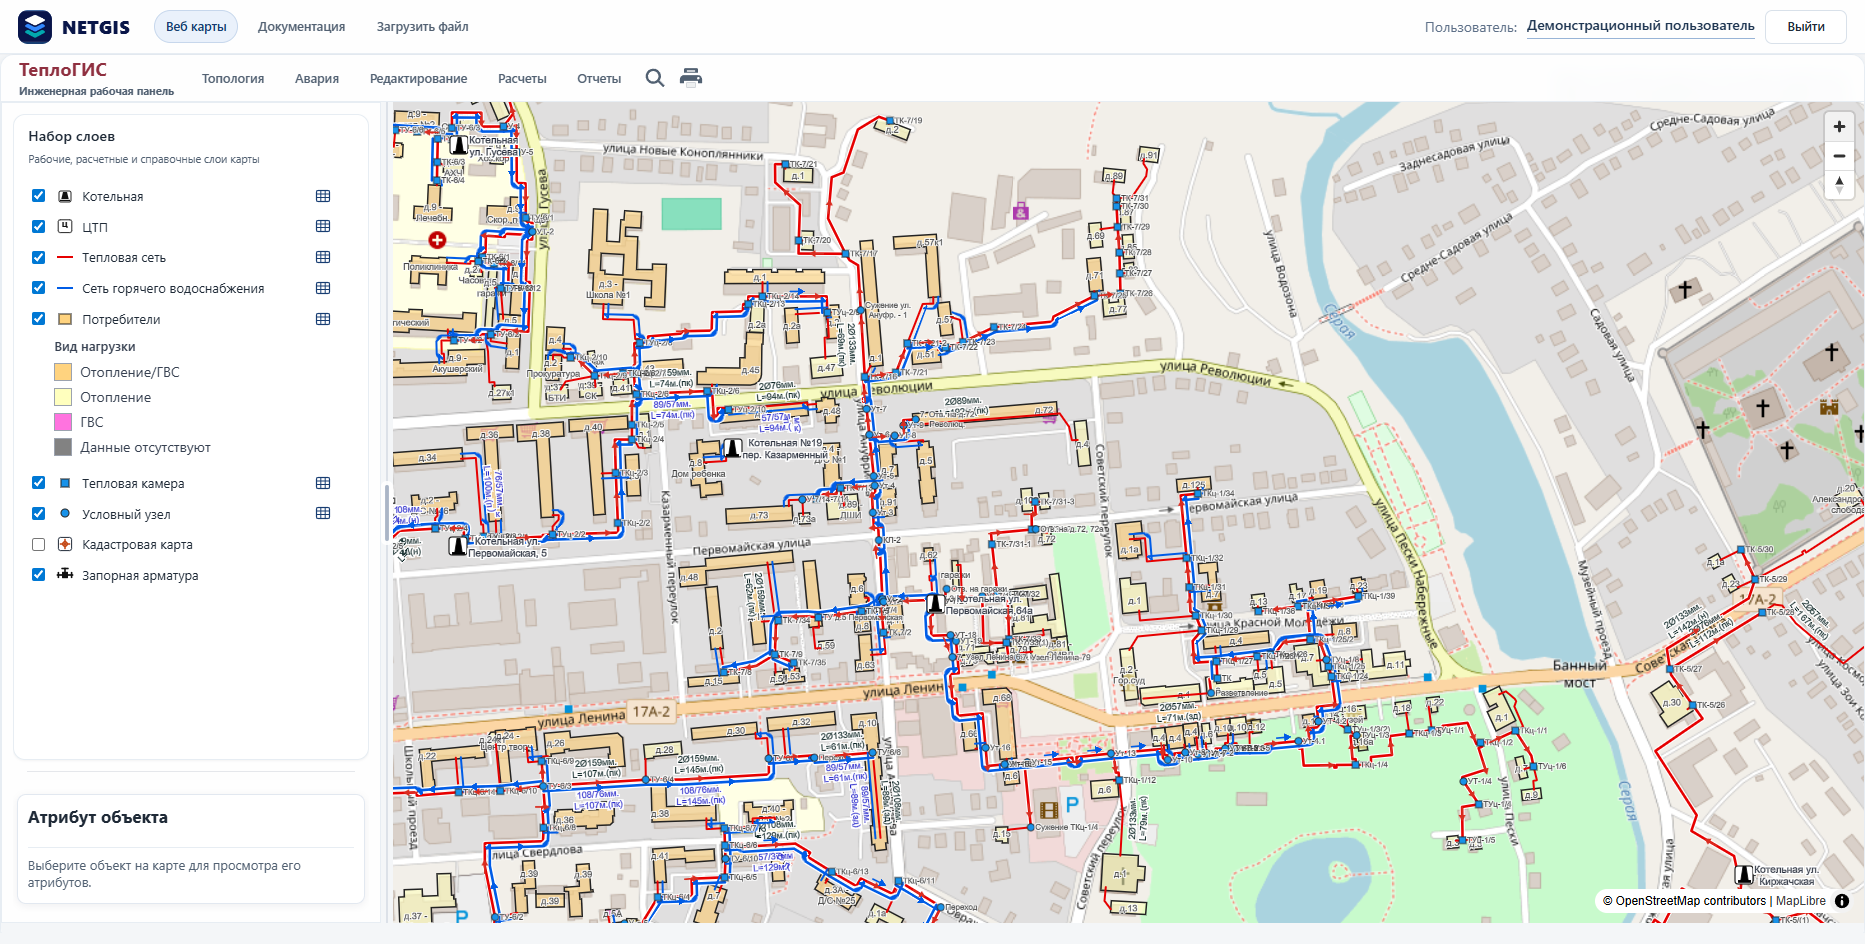The height and width of the screenshot is (944, 1865).
Task: Open the attribute table for Тепловая сеть layer
Action: [x=323, y=257]
